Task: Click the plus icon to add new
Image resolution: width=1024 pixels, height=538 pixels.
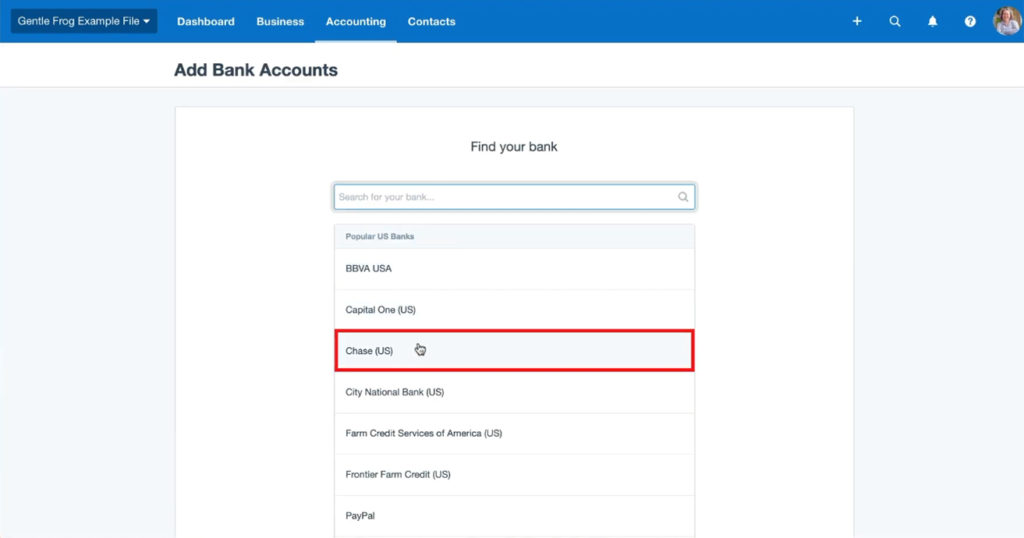Action: coord(857,22)
